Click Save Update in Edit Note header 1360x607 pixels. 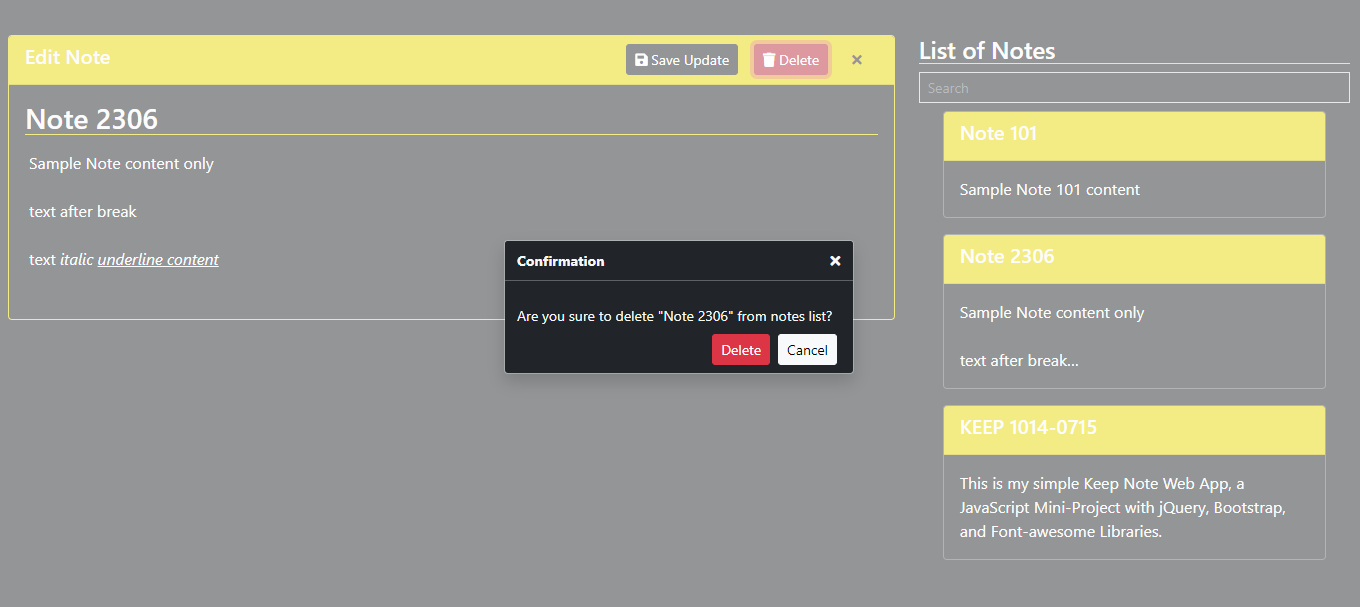pos(682,60)
